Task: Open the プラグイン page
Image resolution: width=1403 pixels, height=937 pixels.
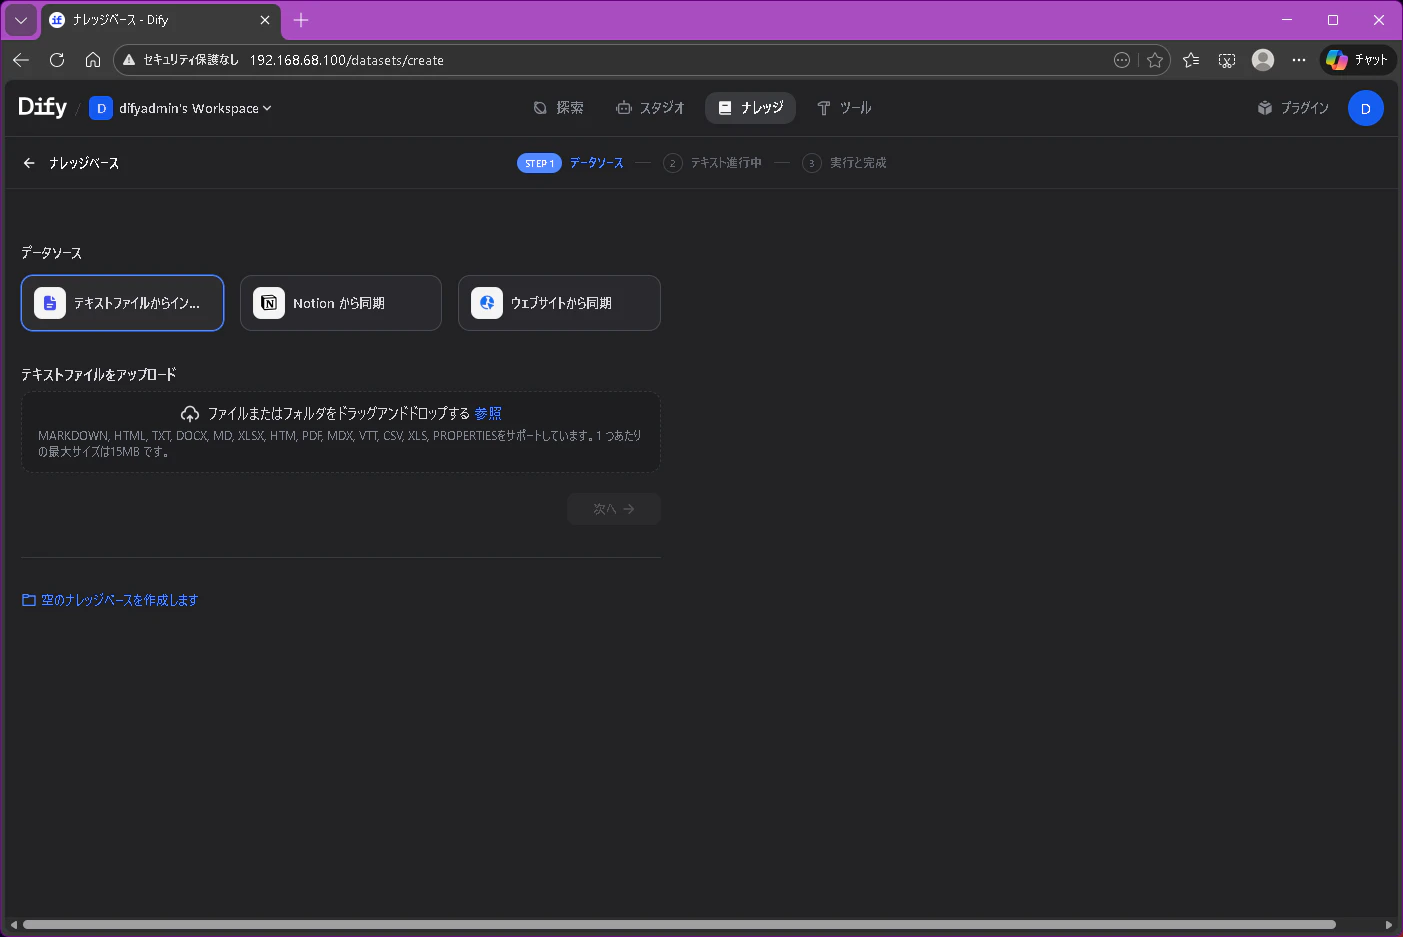Action: tap(1293, 108)
